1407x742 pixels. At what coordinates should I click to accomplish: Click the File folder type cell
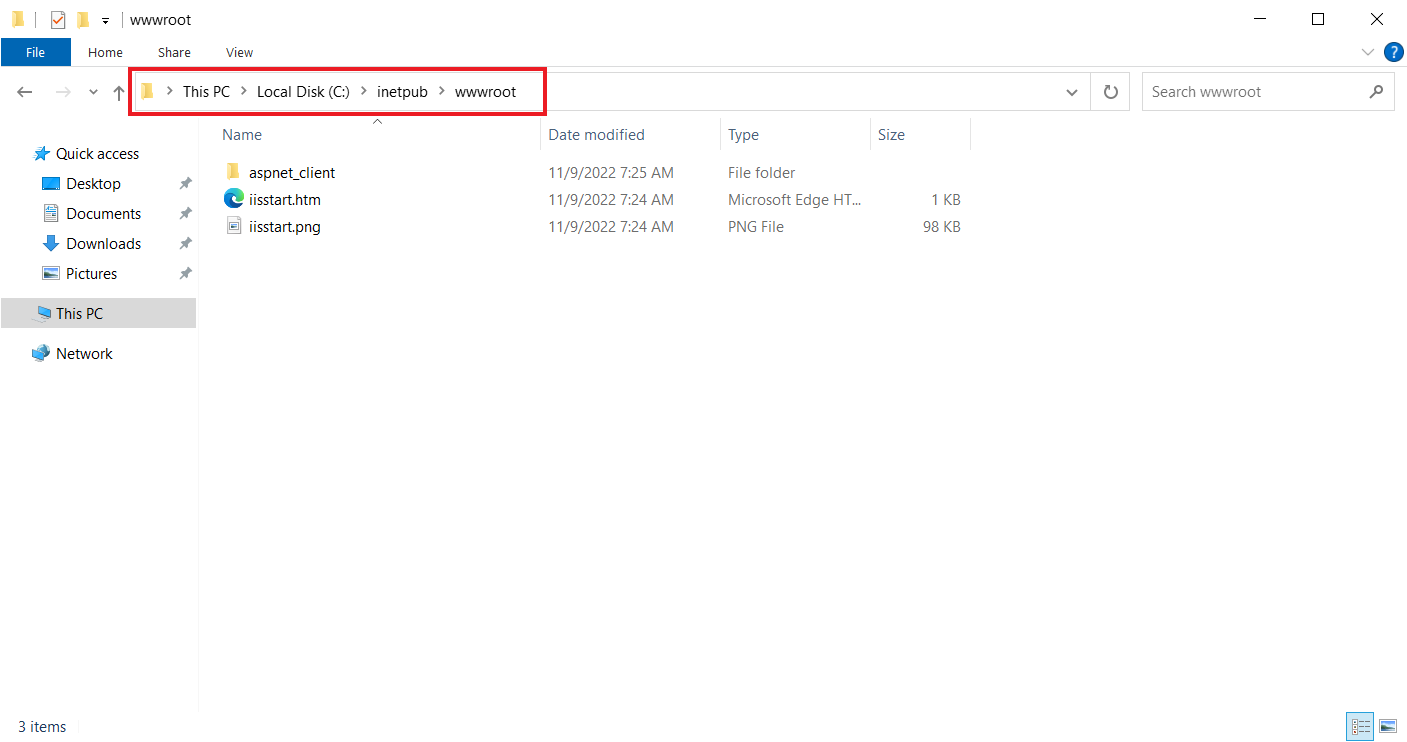coord(762,172)
